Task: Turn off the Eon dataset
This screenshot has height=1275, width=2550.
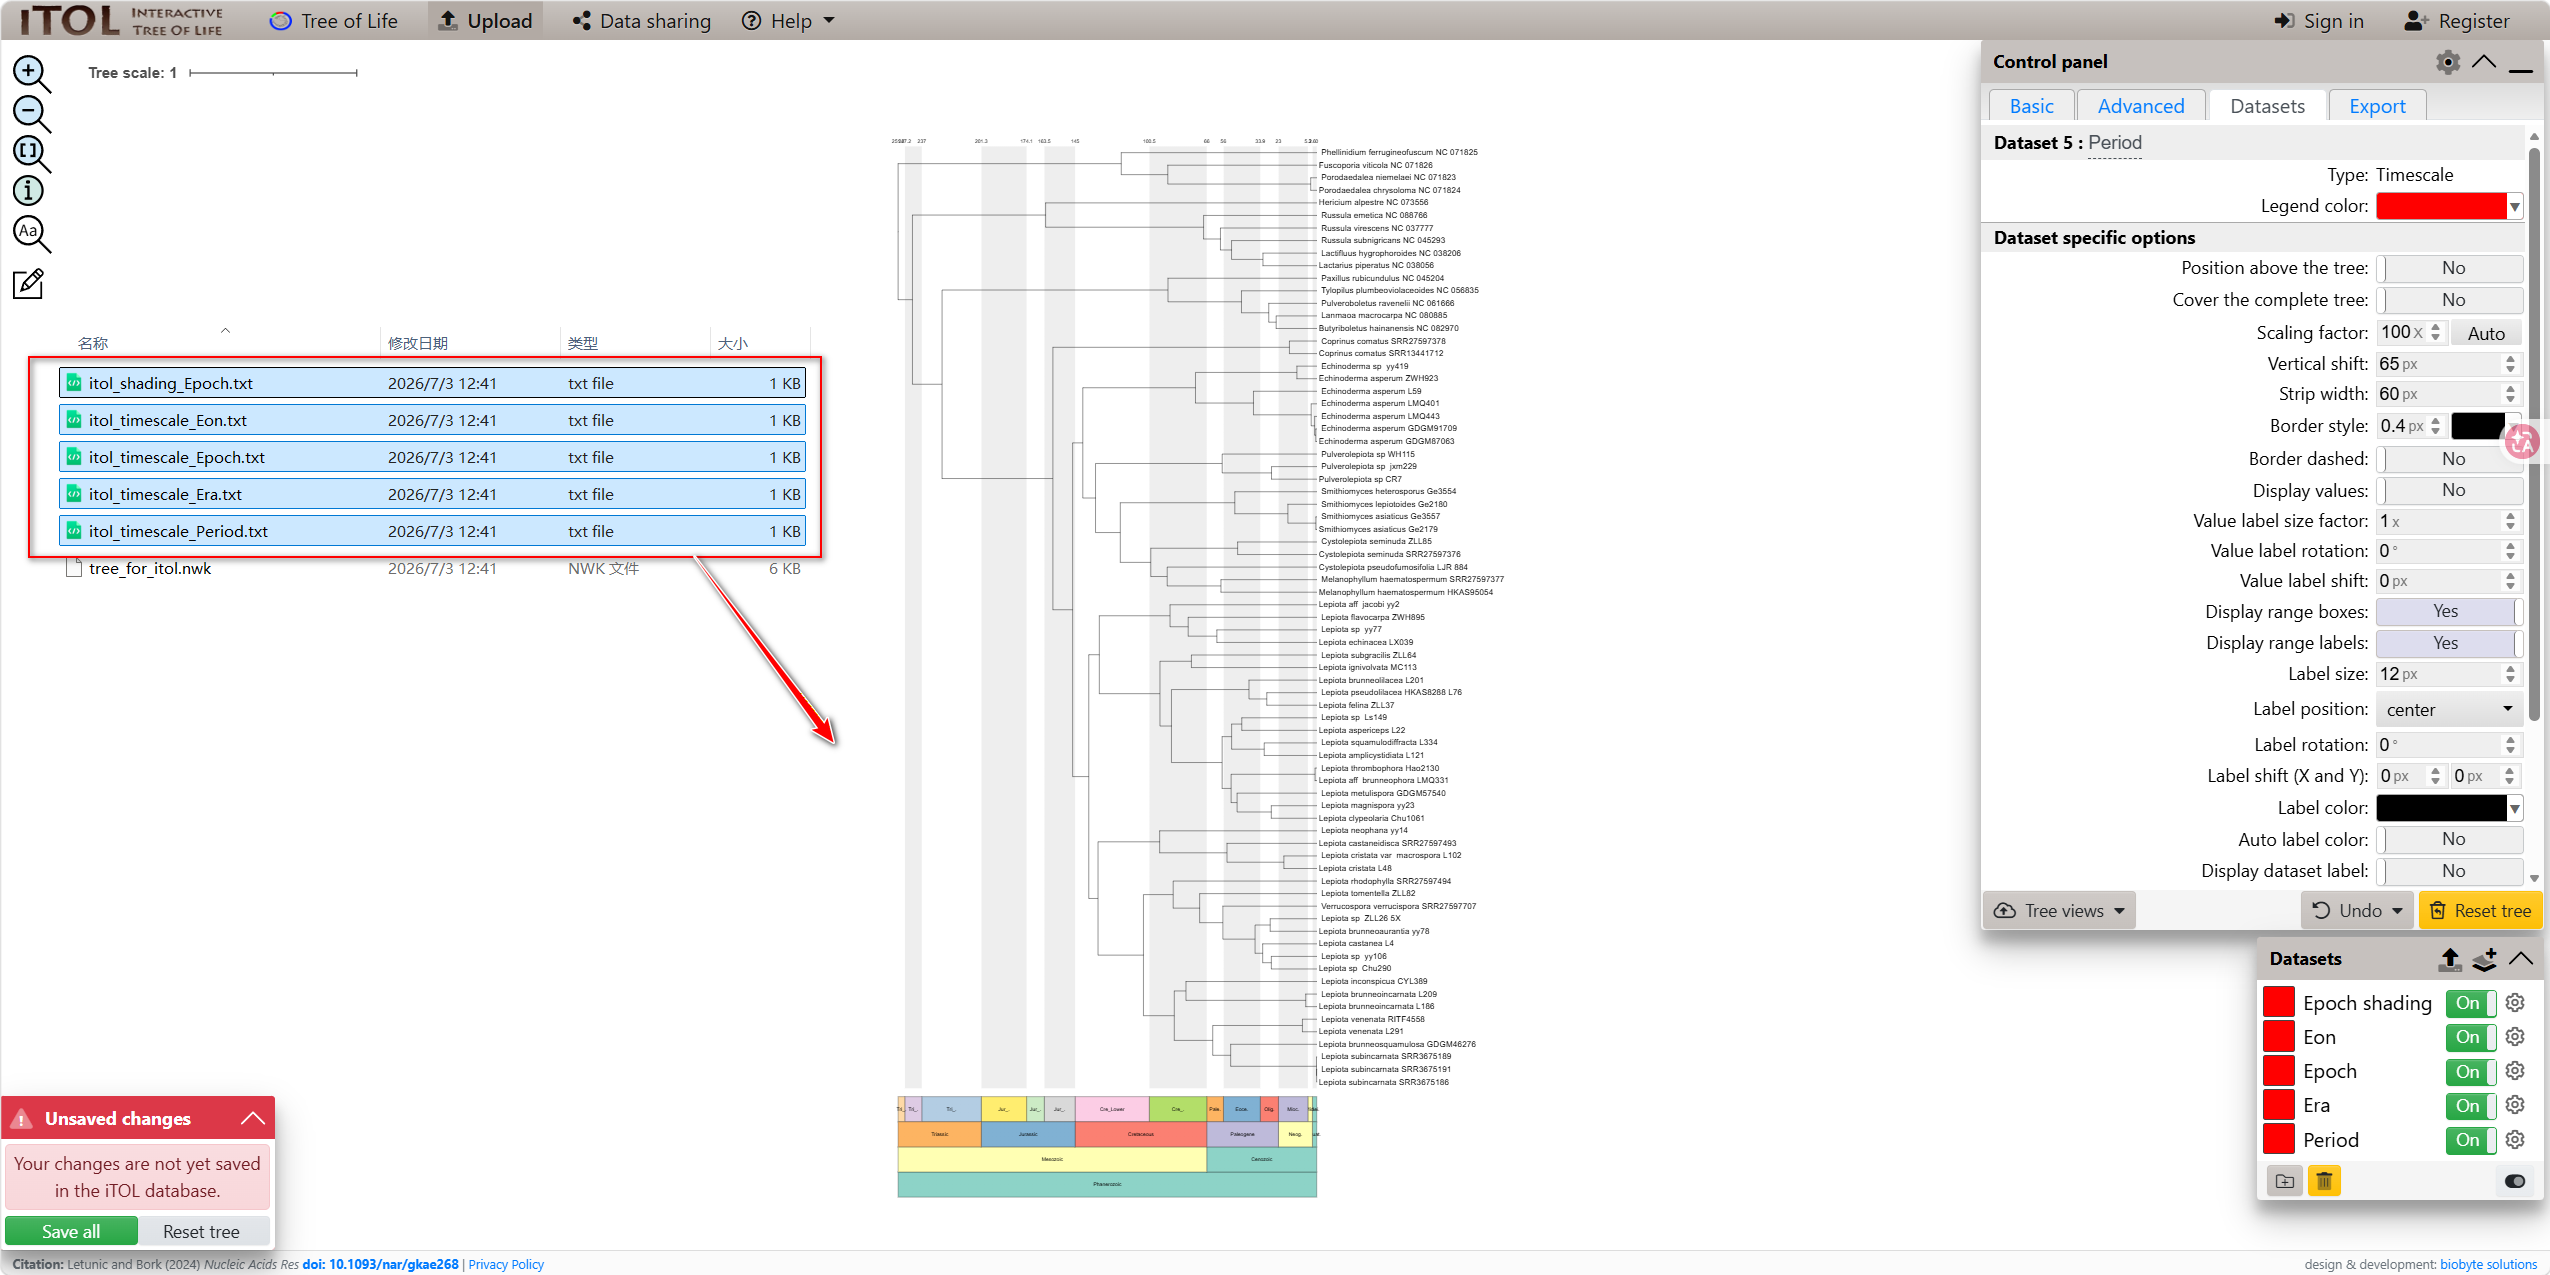Action: click(x=2471, y=1037)
